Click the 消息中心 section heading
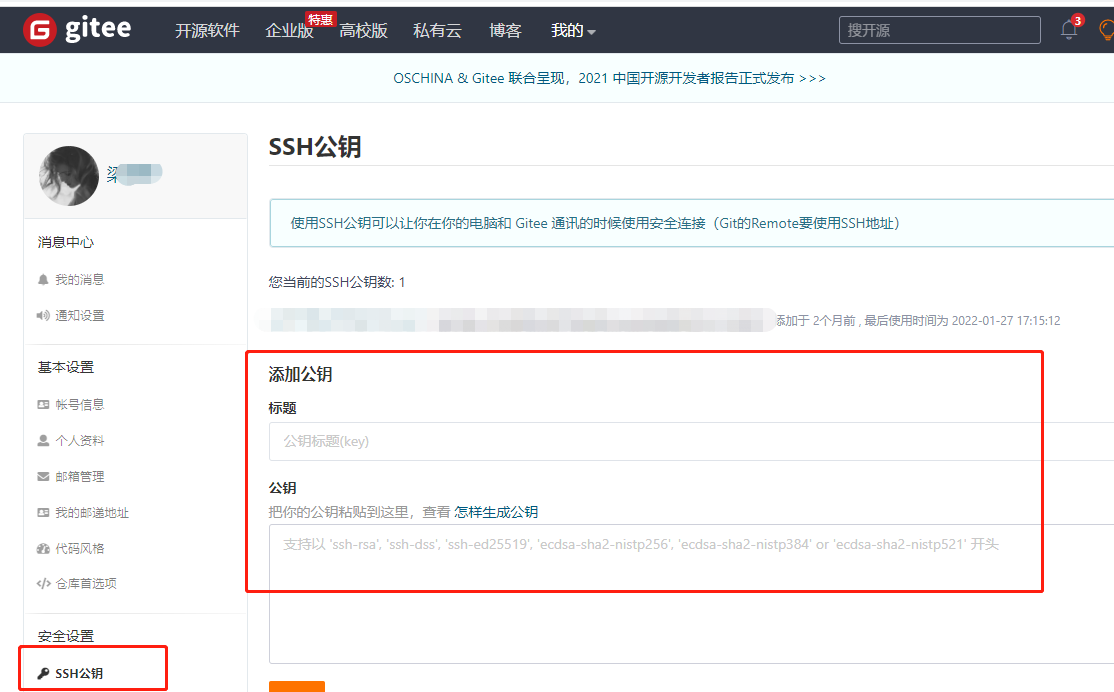The height and width of the screenshot is (692, 1114). (x=65, y=242)
